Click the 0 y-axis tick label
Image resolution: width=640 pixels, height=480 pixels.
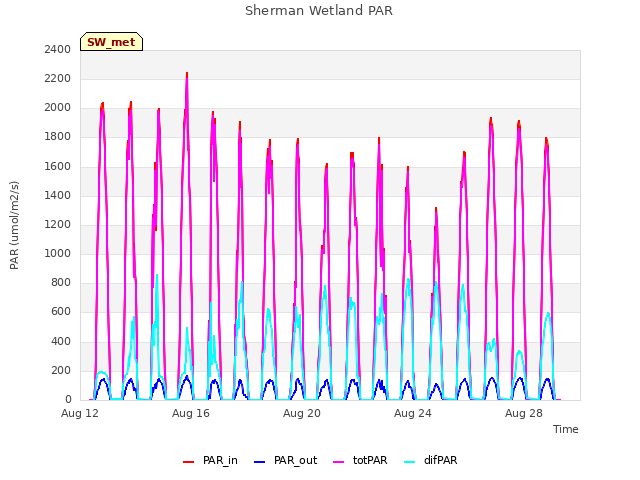[x=68, y=400]
